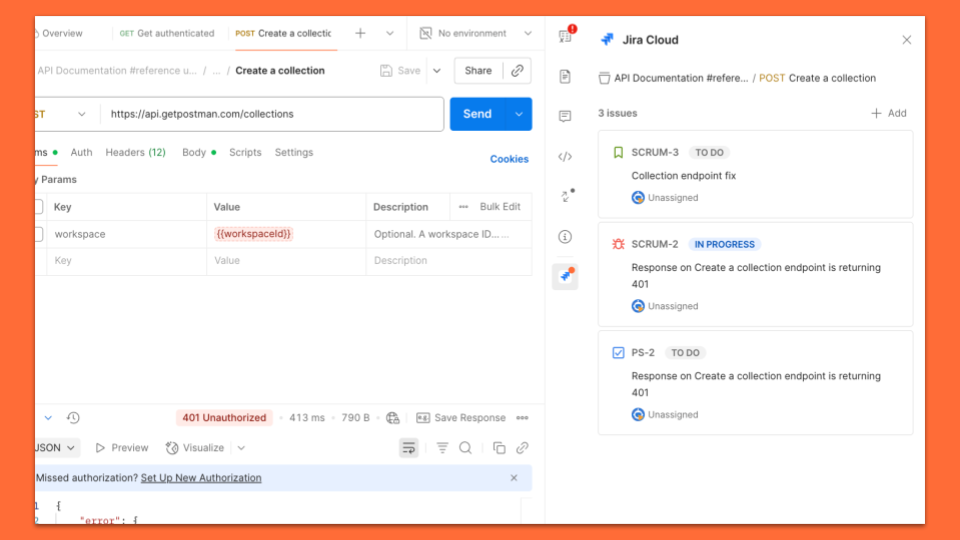Expand the Visualize options chevron
This screenshot has width=960, height=540.
click(241, 448)
